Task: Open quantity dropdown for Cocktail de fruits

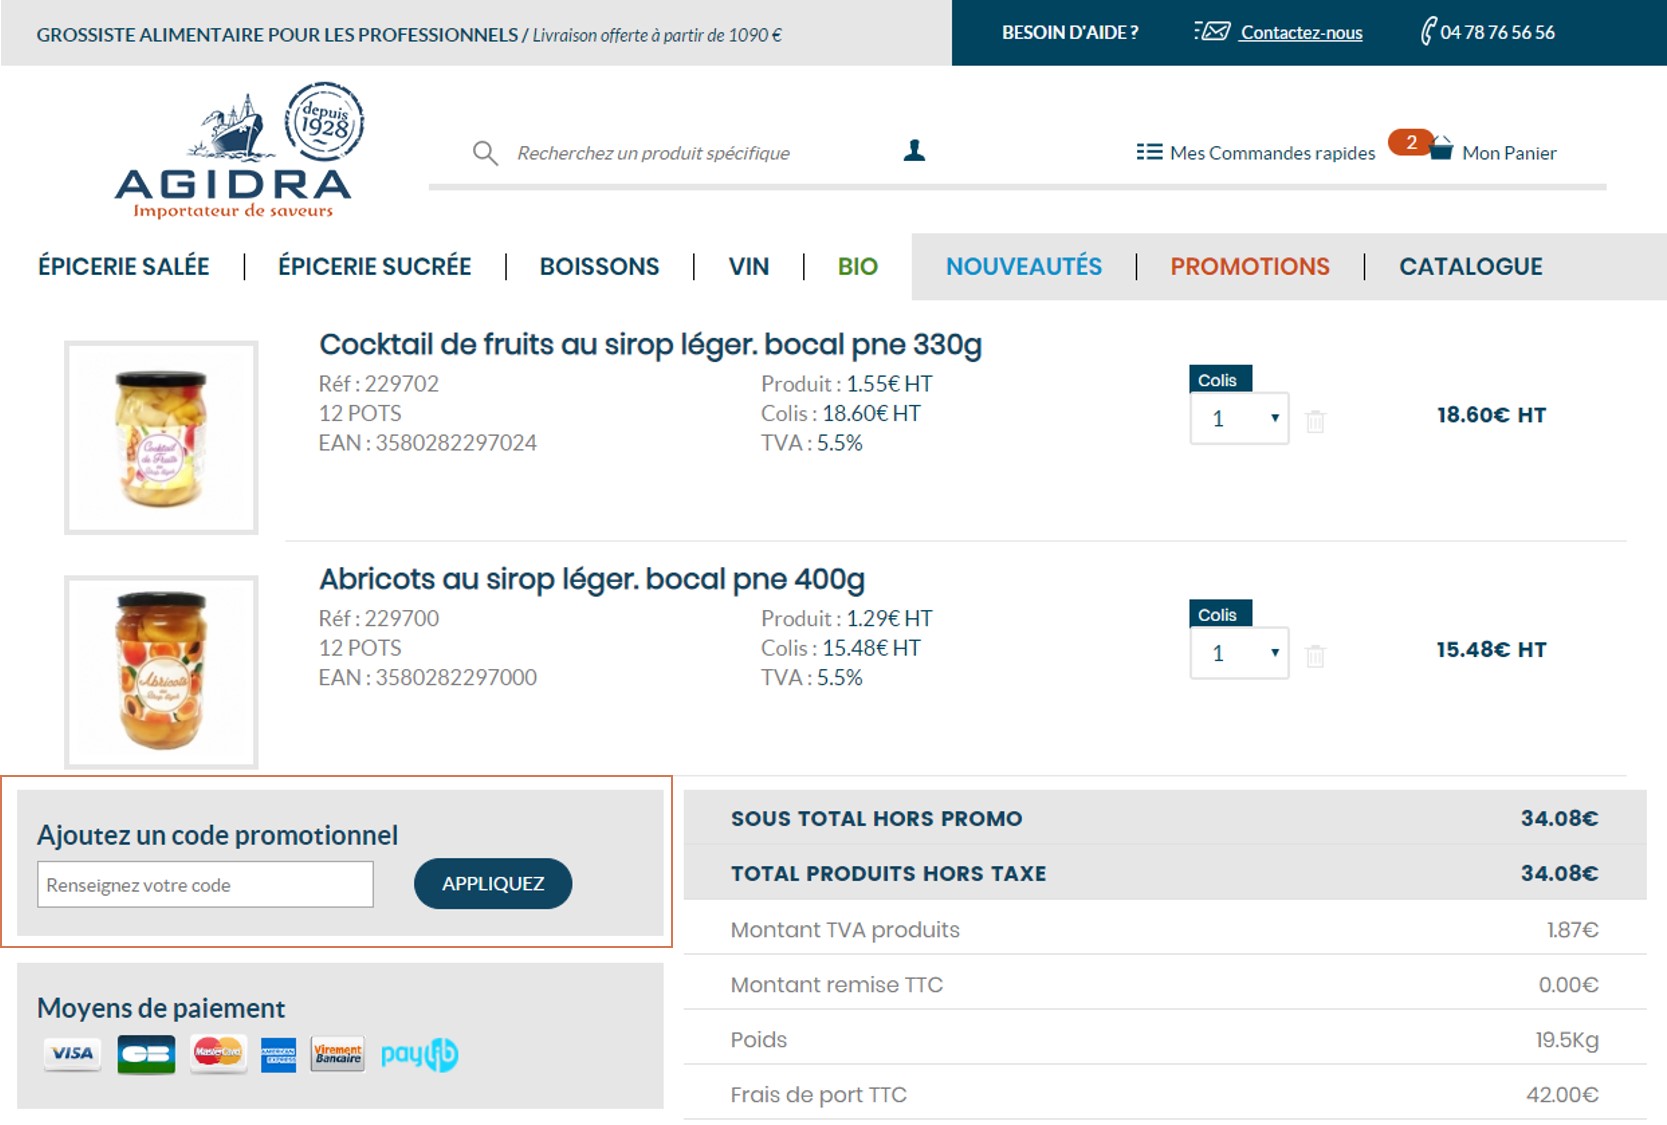Action: tap(1239, 419)
